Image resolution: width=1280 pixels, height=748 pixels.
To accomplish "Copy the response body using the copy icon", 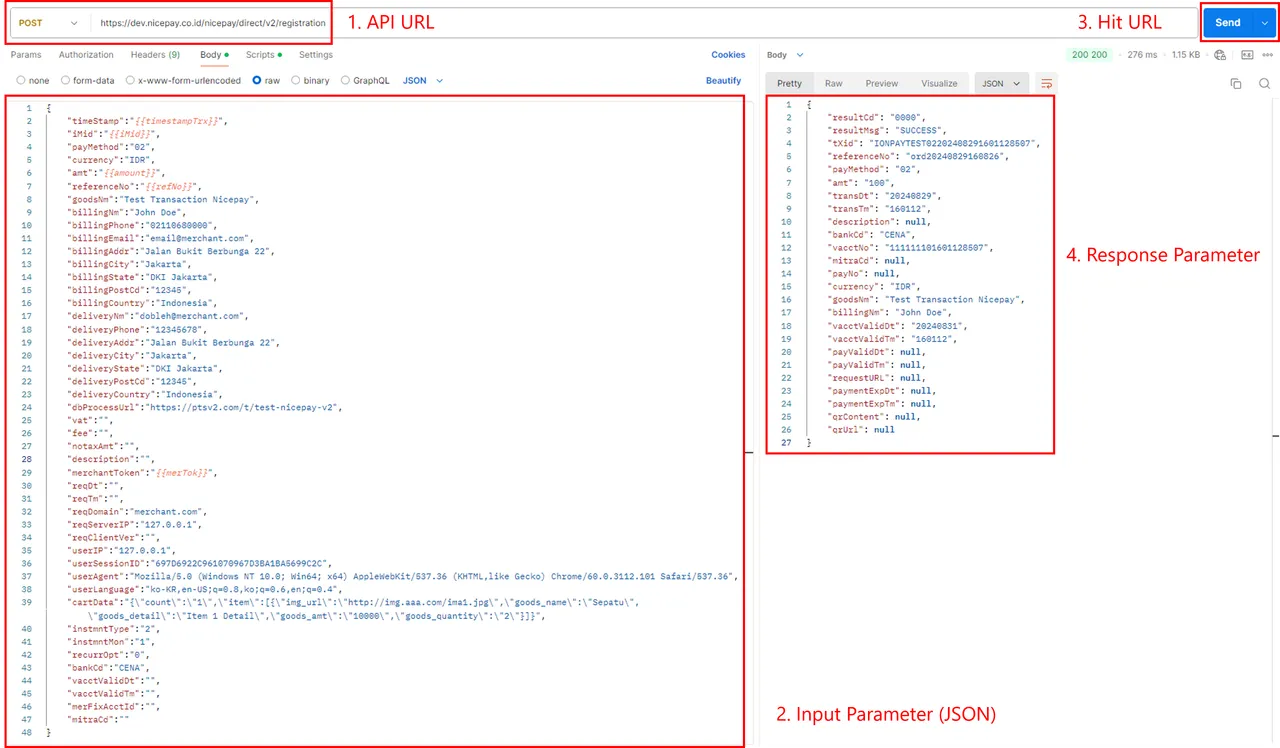I will (1236, 83).
